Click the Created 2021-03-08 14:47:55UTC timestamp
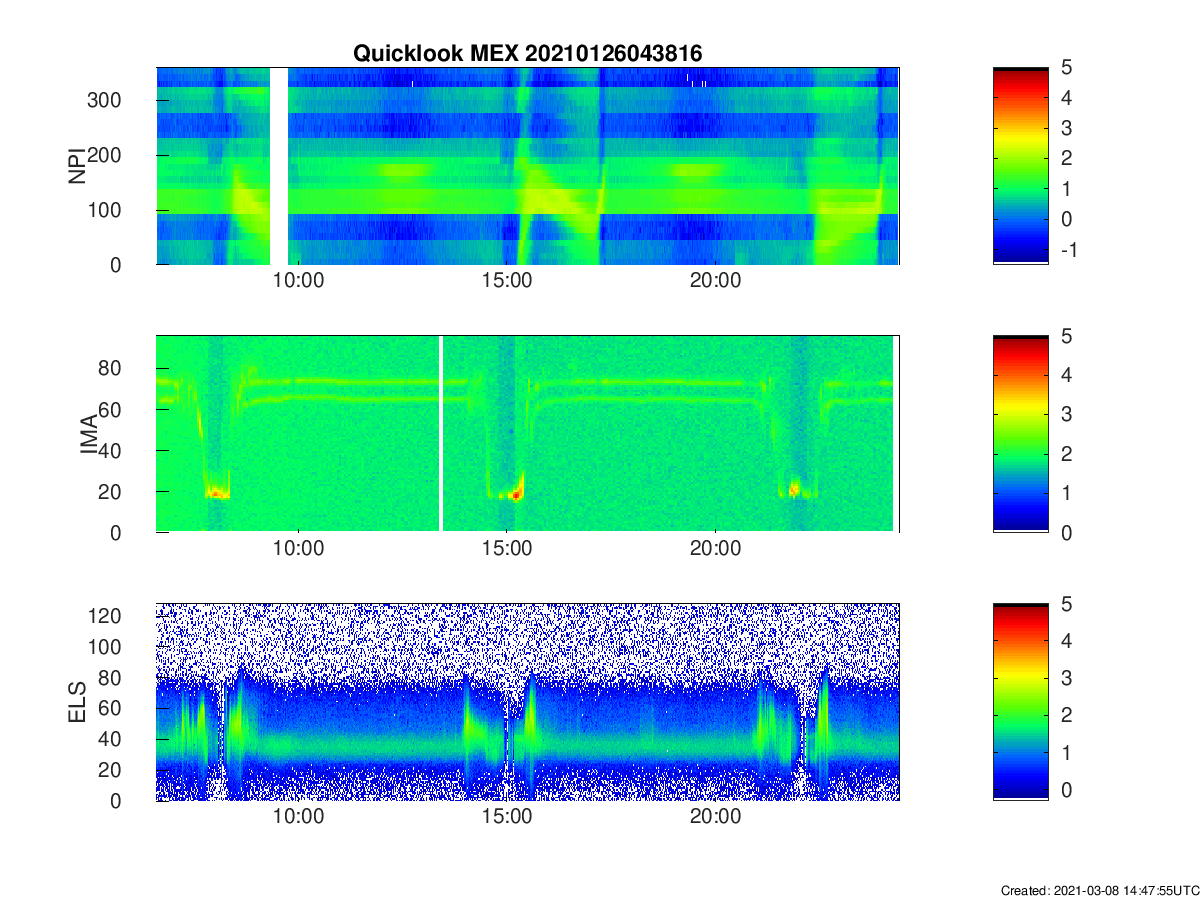 [1098, 890]
